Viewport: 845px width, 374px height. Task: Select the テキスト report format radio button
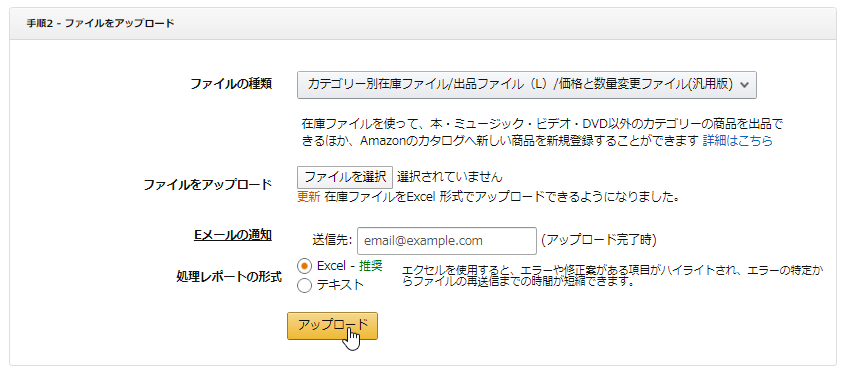point(304,286)
